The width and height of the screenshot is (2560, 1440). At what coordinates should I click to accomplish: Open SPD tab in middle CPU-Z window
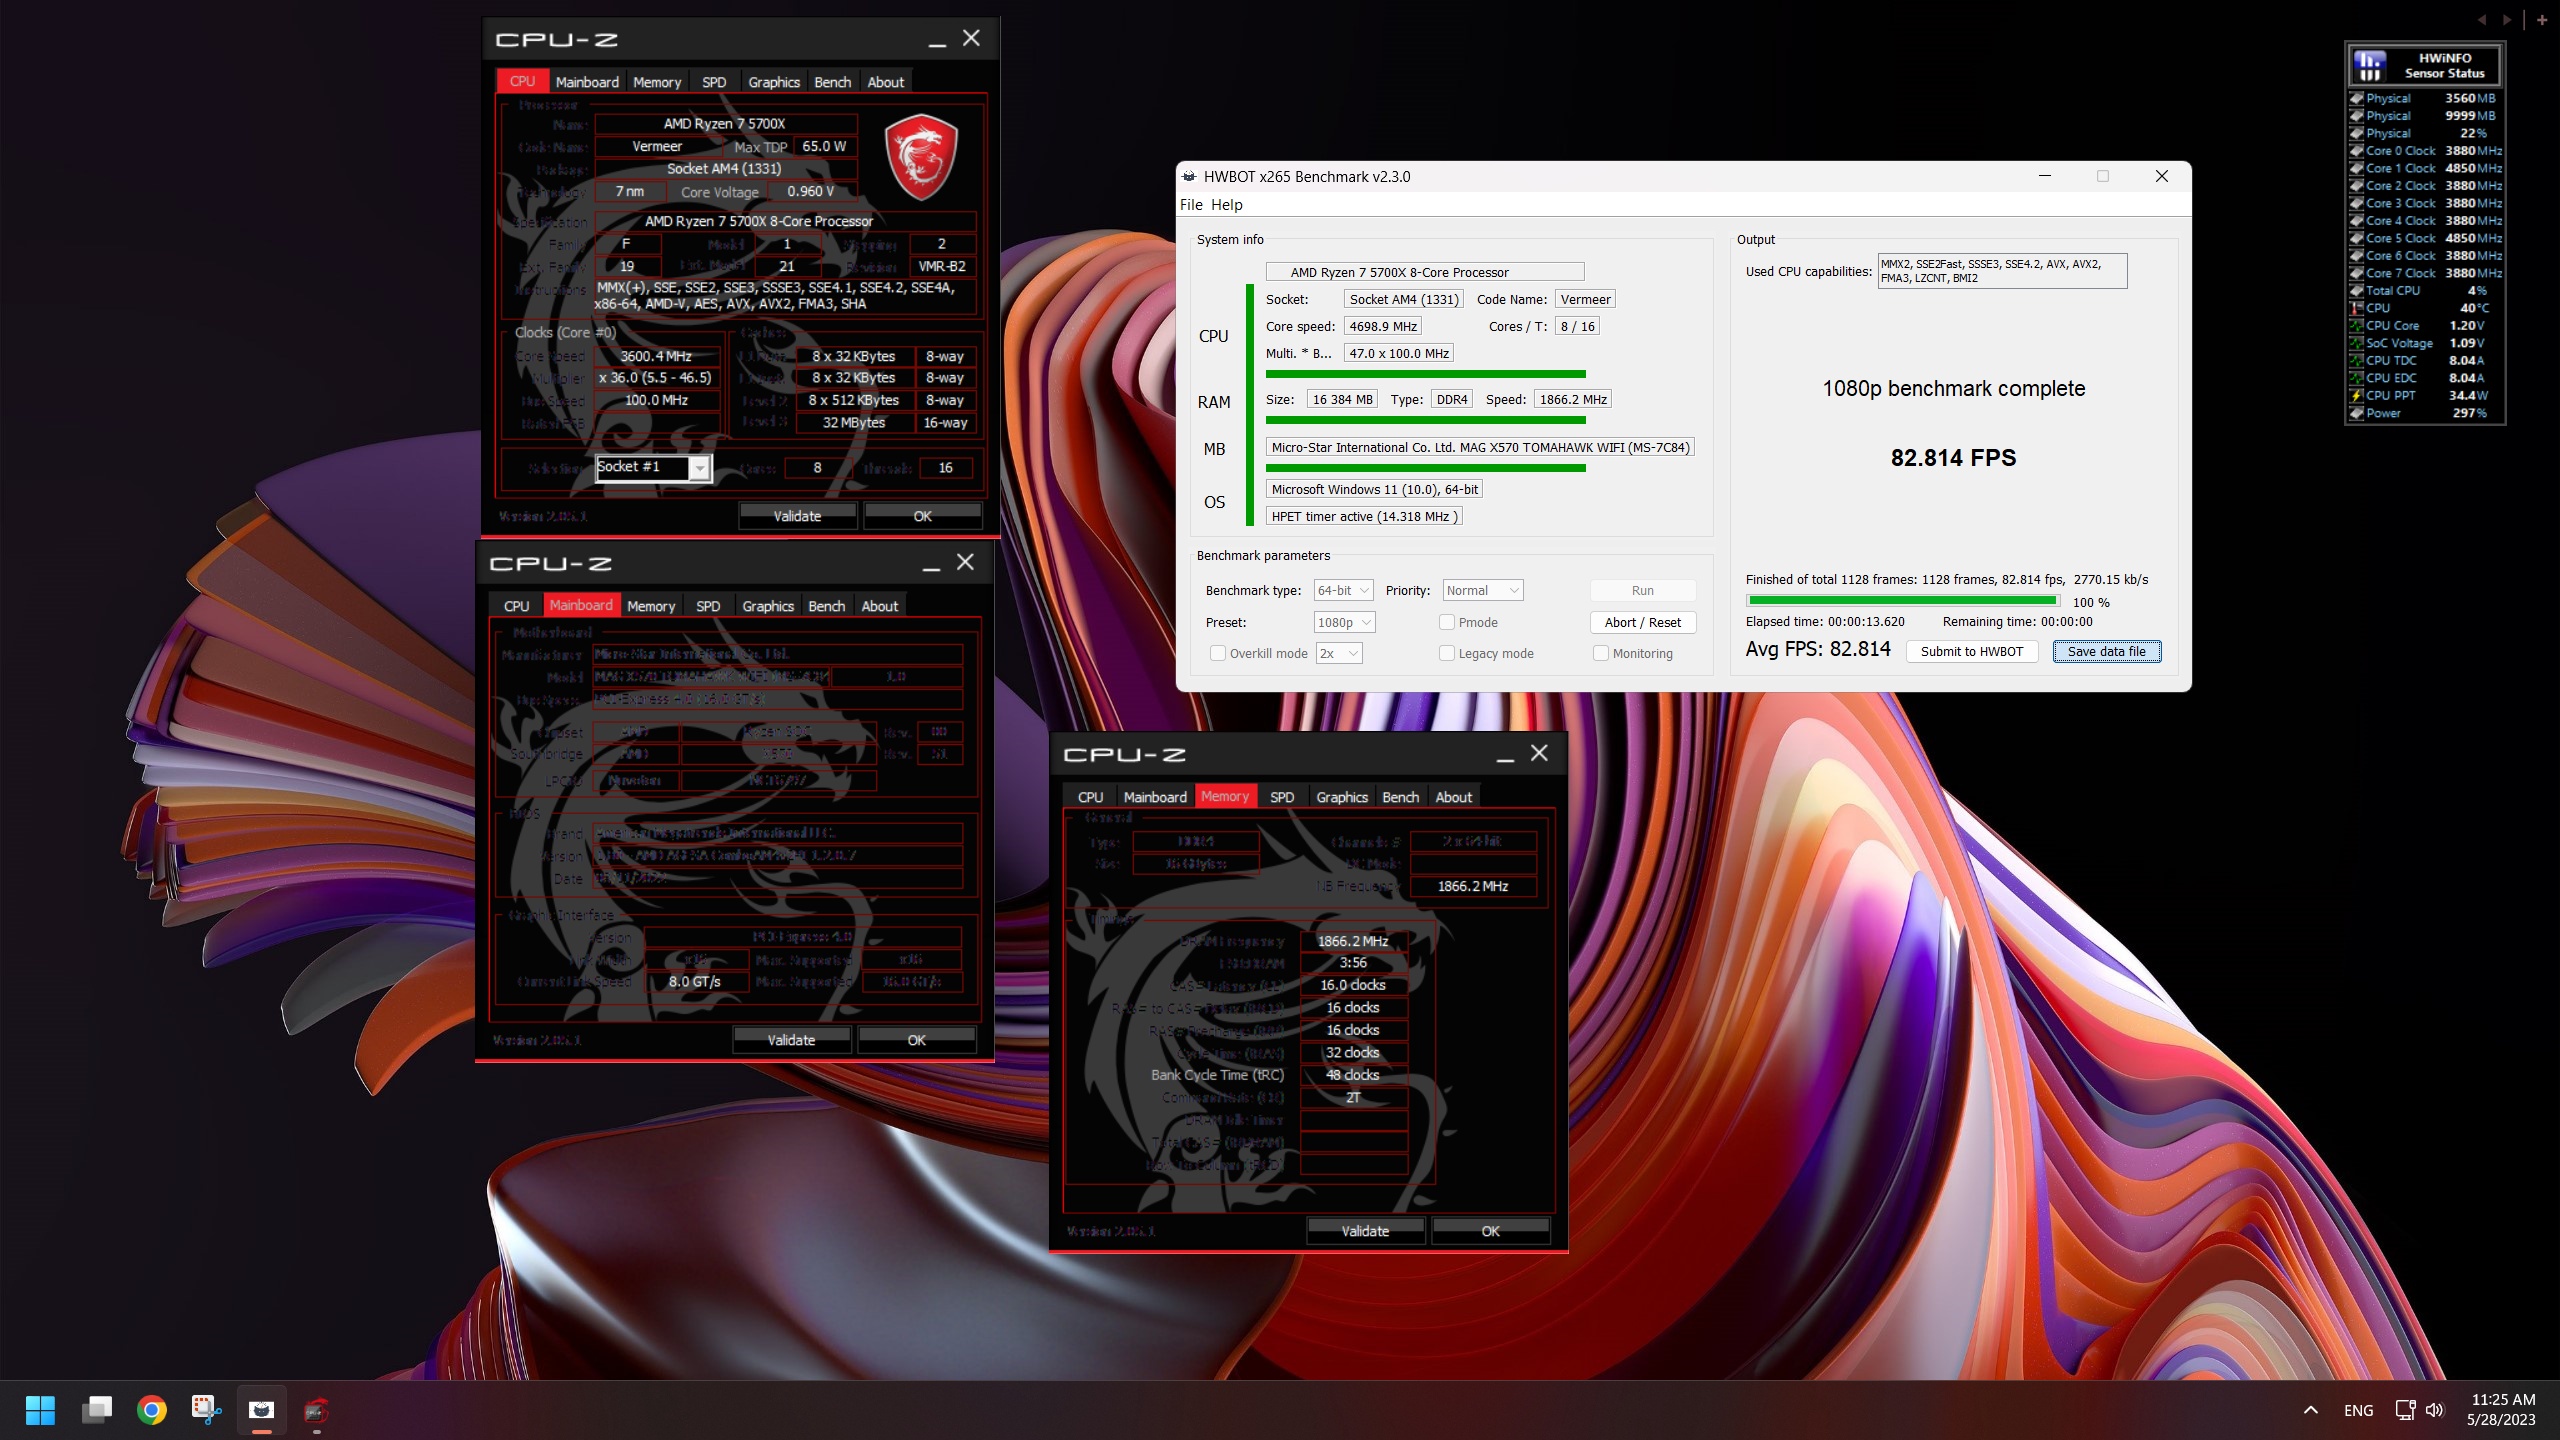coord(708,606)
